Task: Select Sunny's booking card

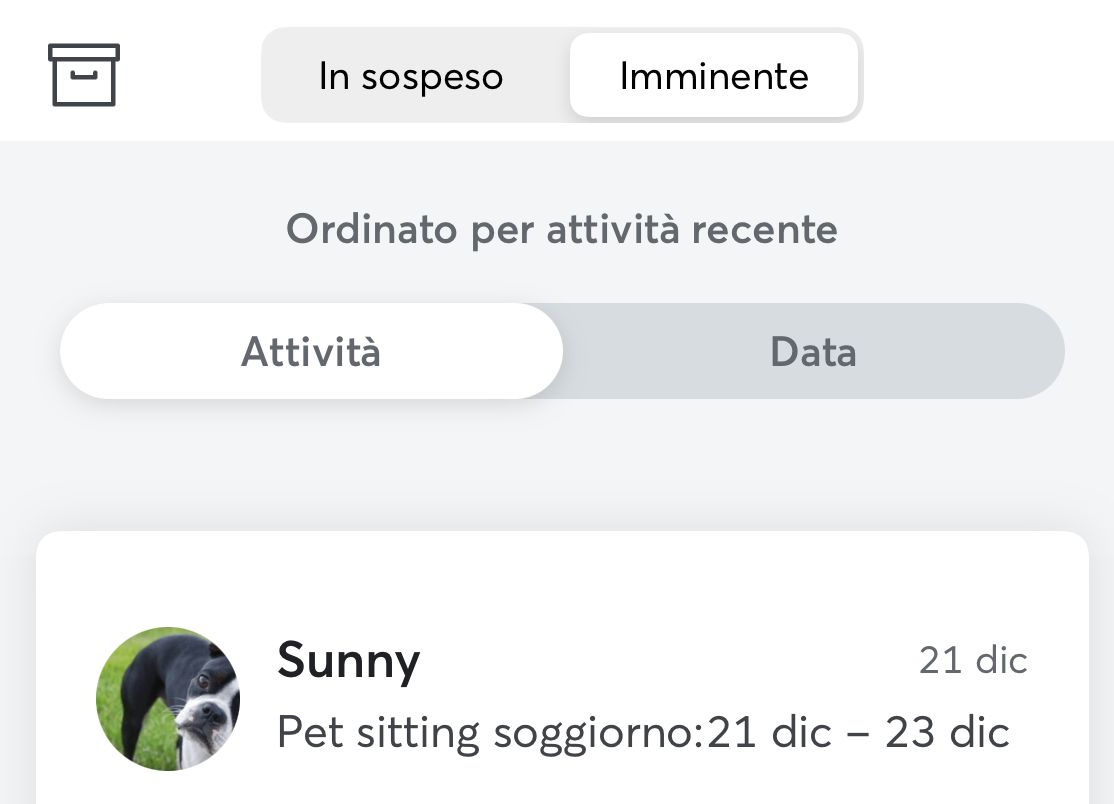Action: pyautogui.click(x=562, y=668)
